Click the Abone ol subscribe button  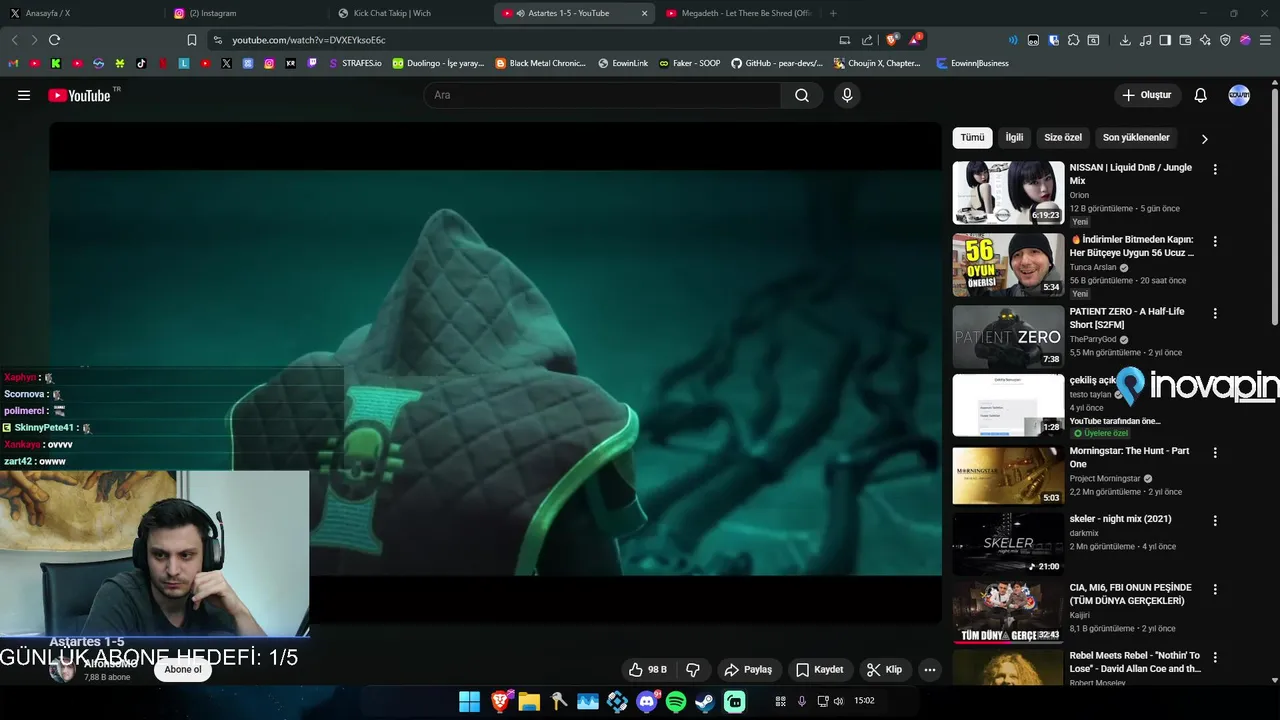click(x=183, y=670)
